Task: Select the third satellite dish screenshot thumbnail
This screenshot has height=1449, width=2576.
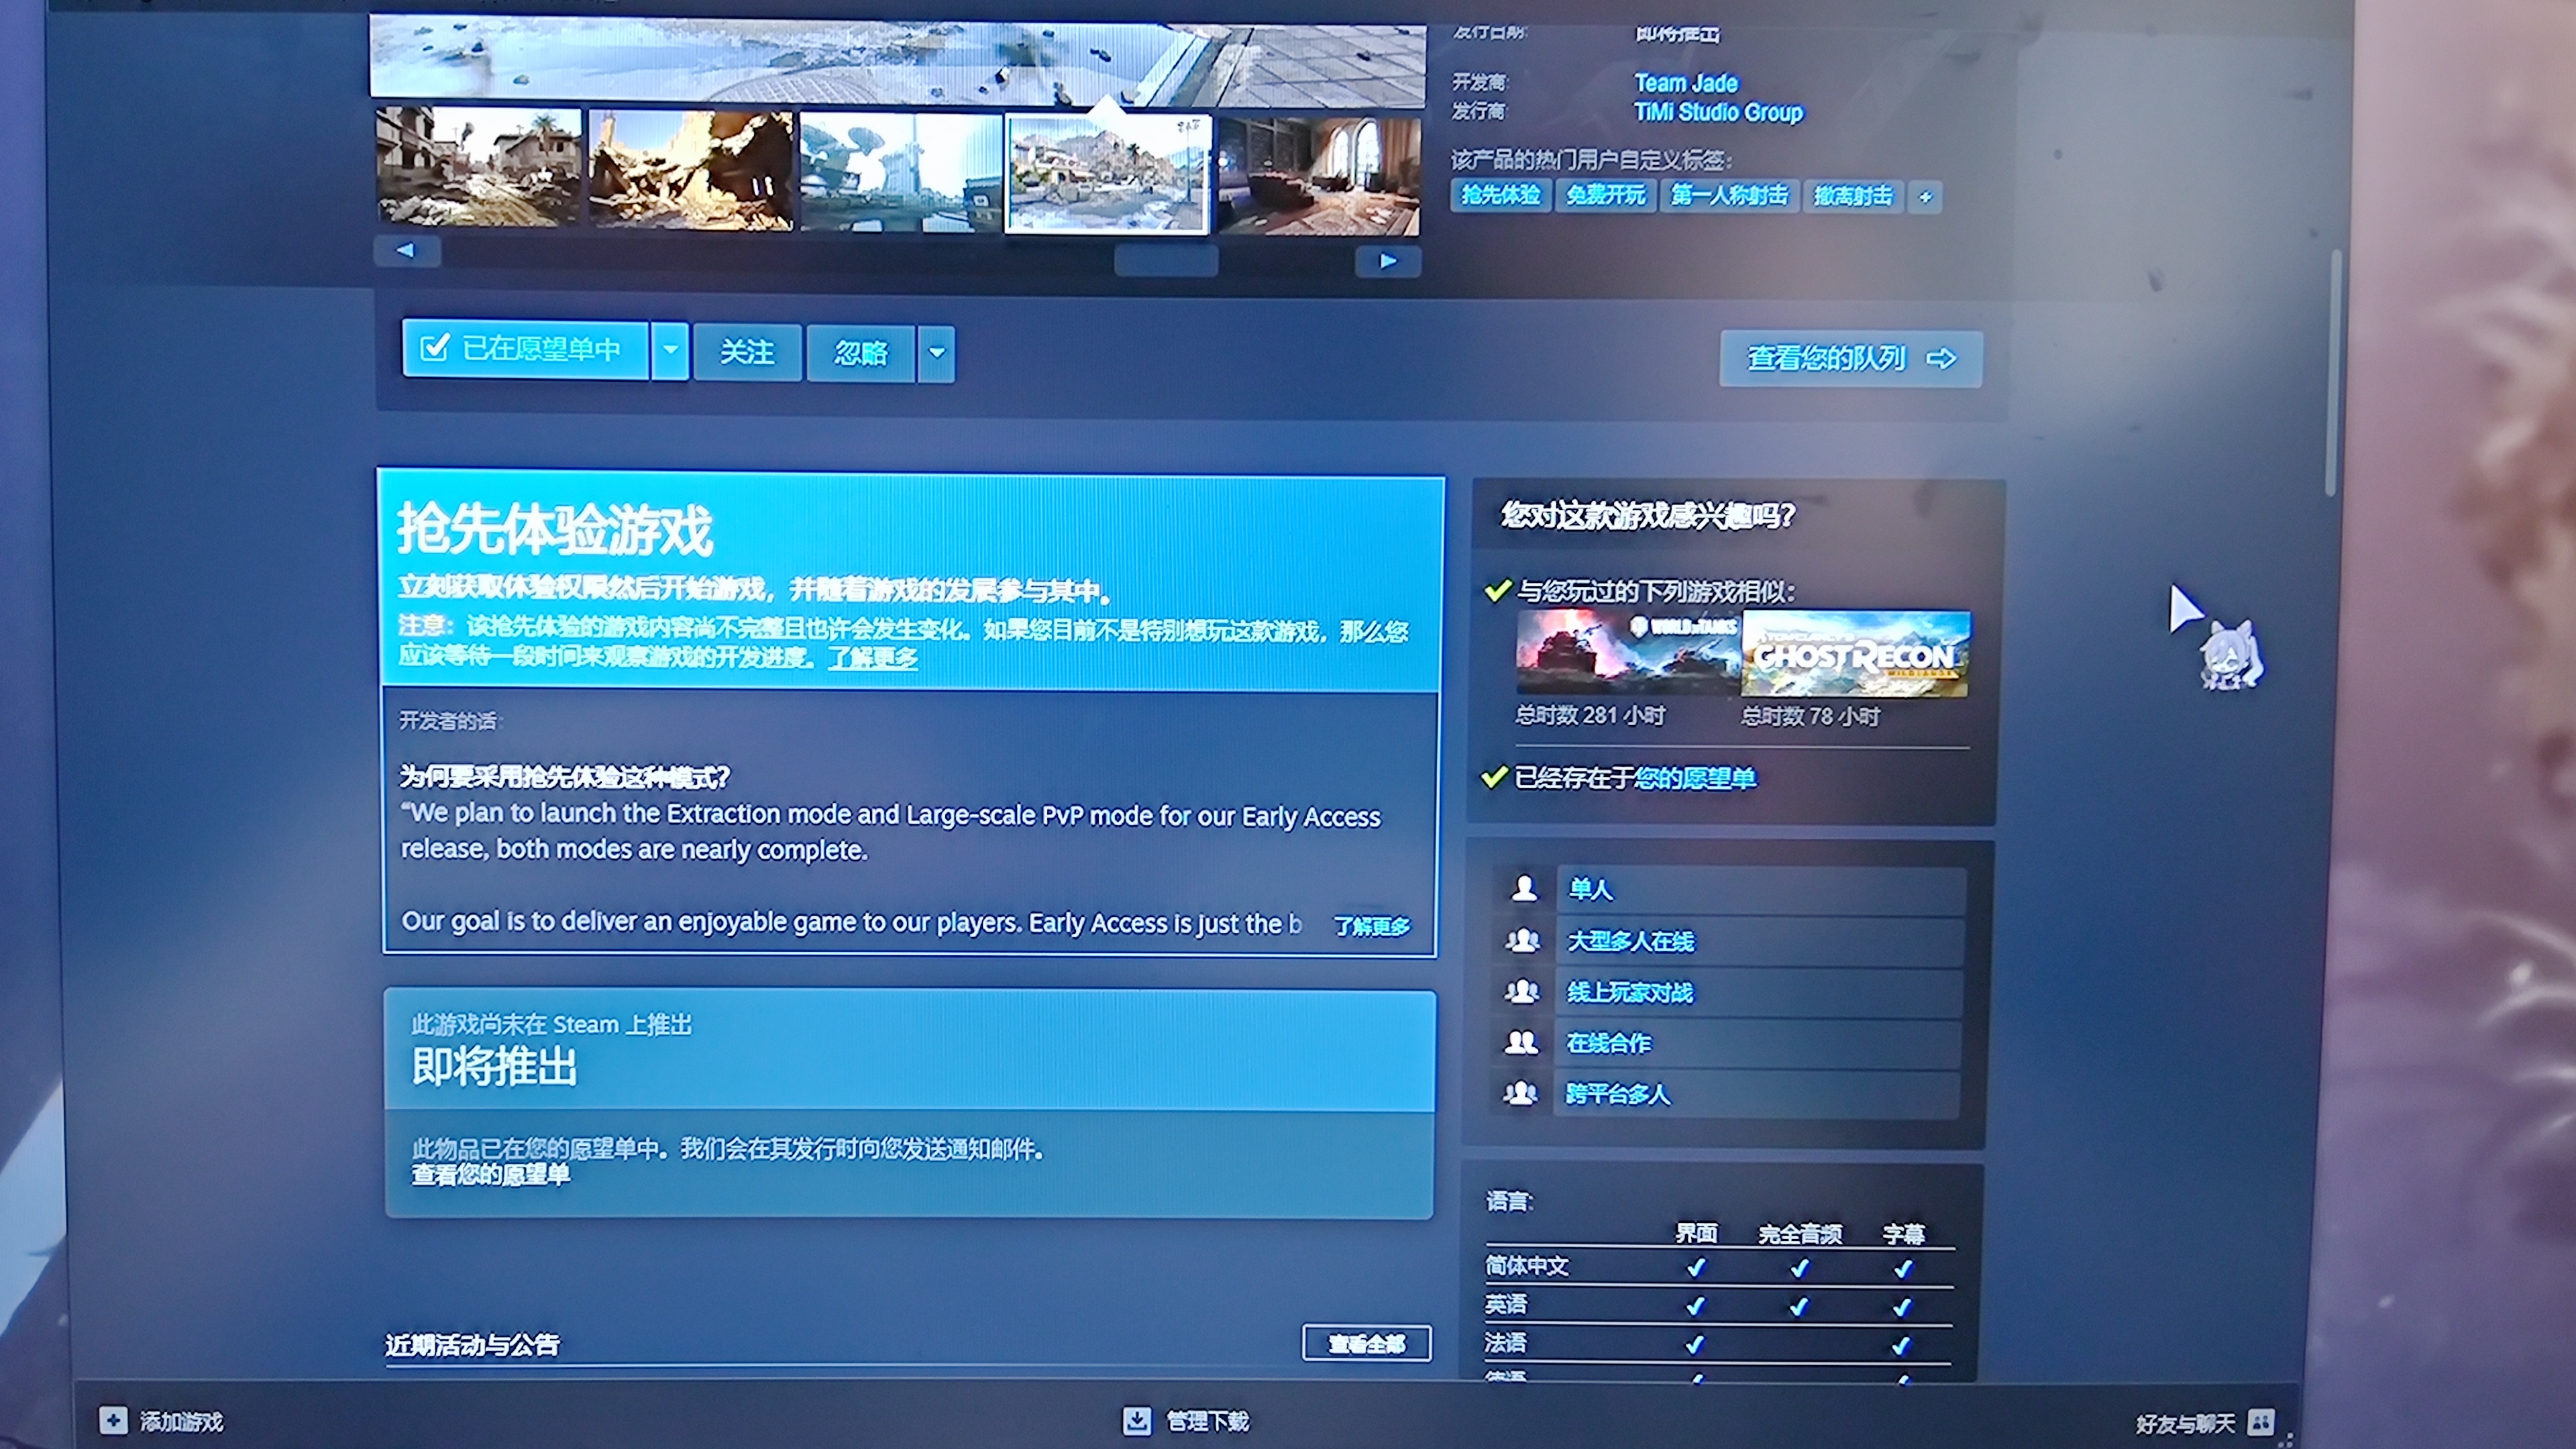Action: click(901, 173)
